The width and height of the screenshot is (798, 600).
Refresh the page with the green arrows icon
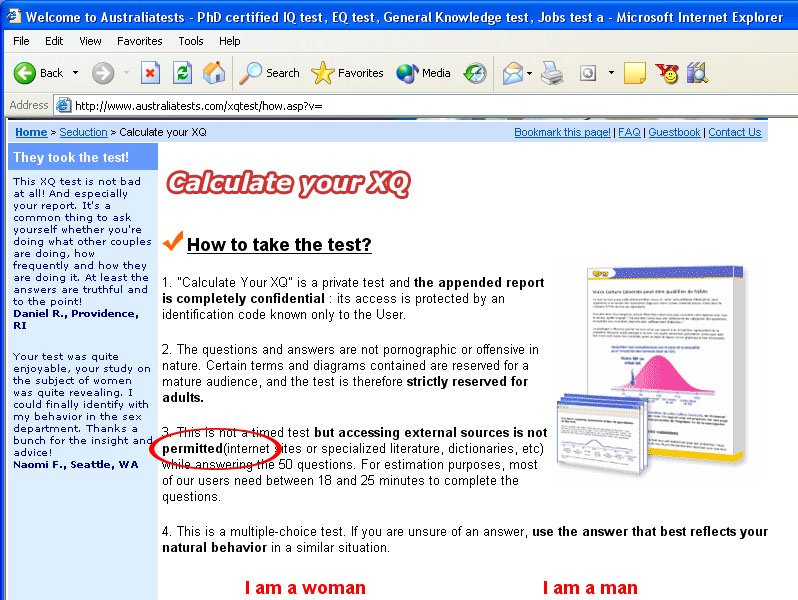coord(182,73)
